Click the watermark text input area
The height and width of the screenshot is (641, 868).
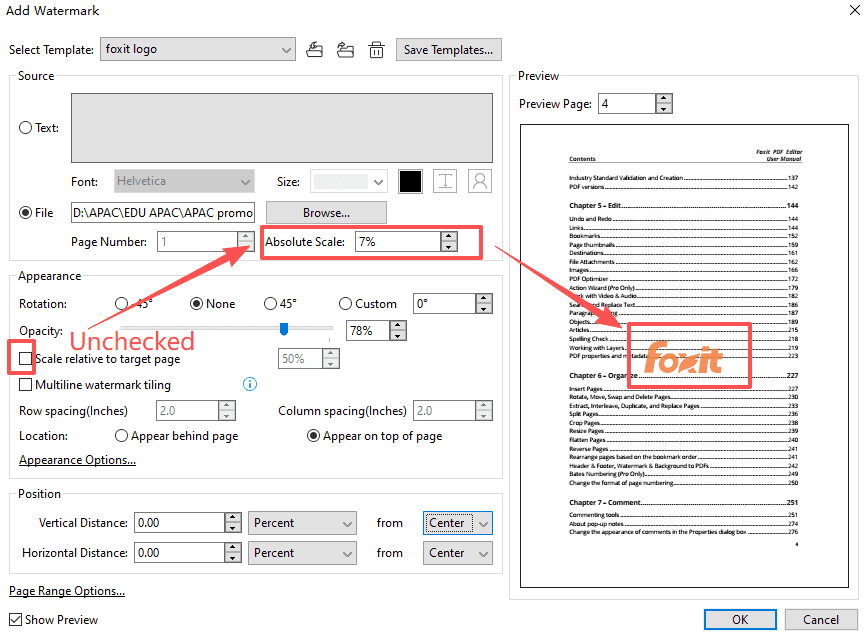tap(282, 128)
